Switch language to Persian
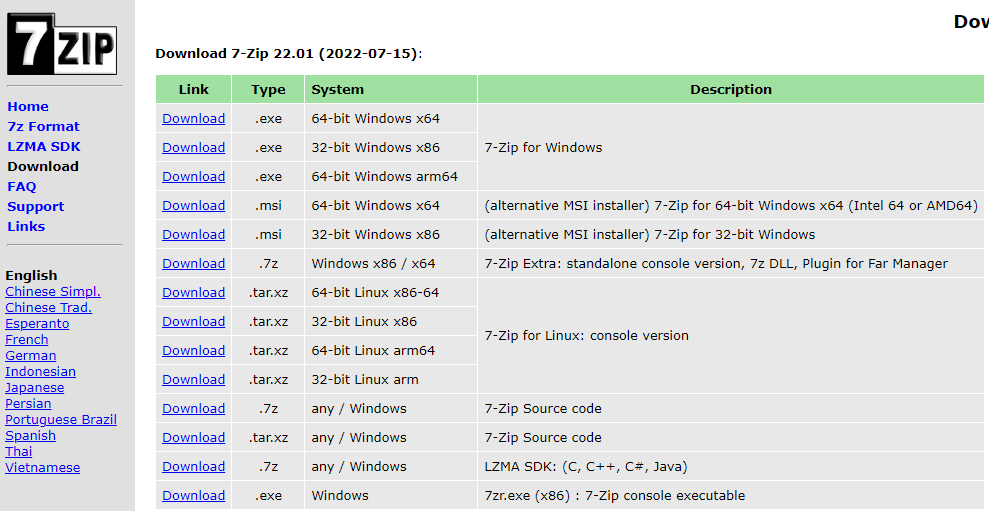Image resolution: width=989 pixels, height=511 pixels. click(x=28, y=404)
